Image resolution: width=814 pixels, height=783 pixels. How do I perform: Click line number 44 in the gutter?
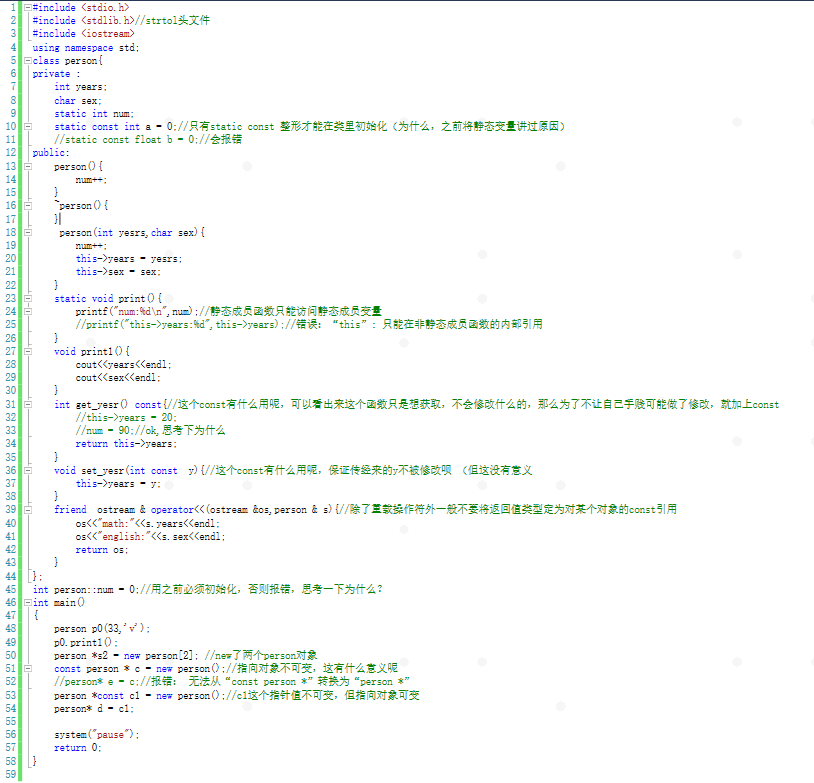(x=11, y=576)
